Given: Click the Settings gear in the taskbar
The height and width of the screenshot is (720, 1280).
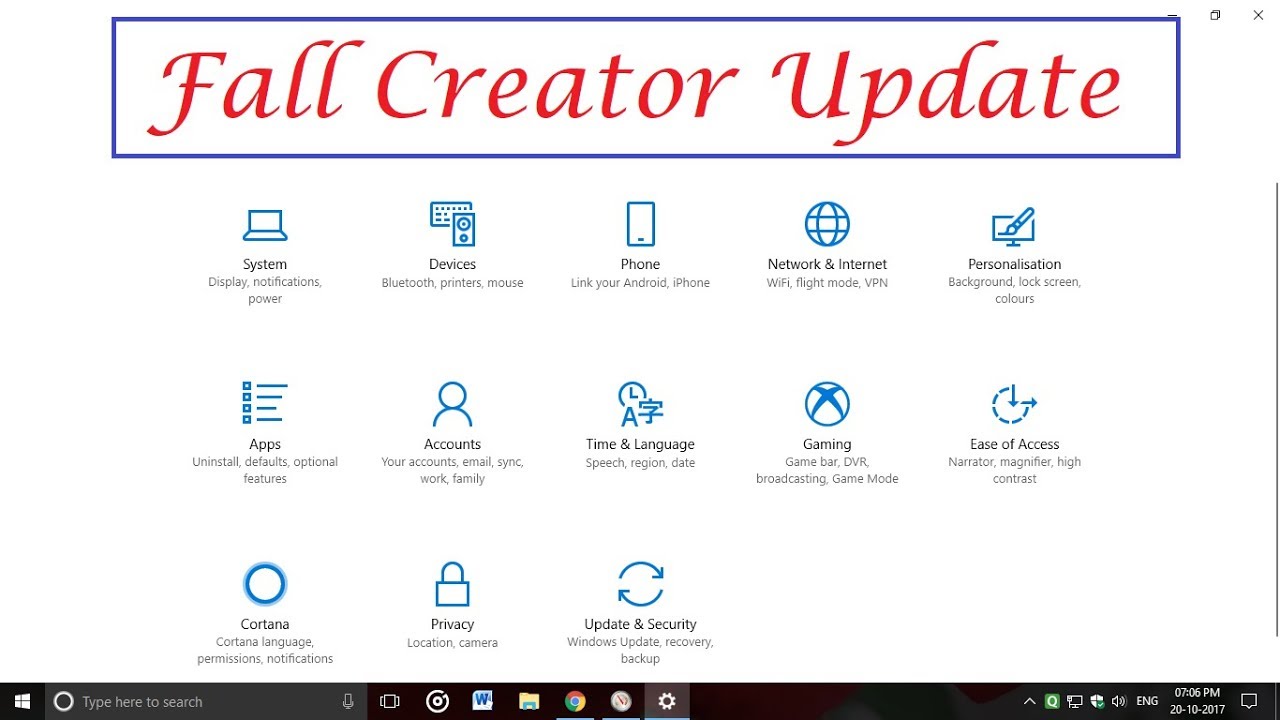Looking at the screenshot, I should click(x=667, y=701).
